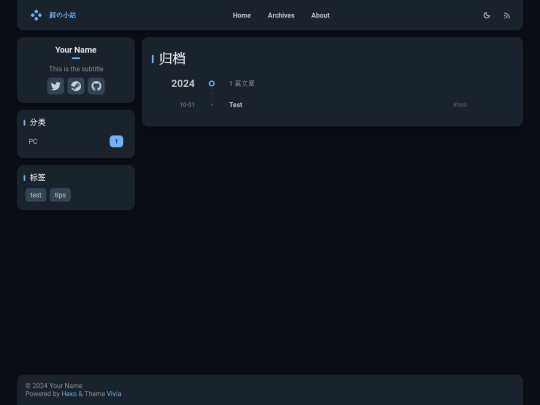This screenshot has width=540, height=405.
Task: Click the Your Name profile heading
Action: [x=76, y=50]
